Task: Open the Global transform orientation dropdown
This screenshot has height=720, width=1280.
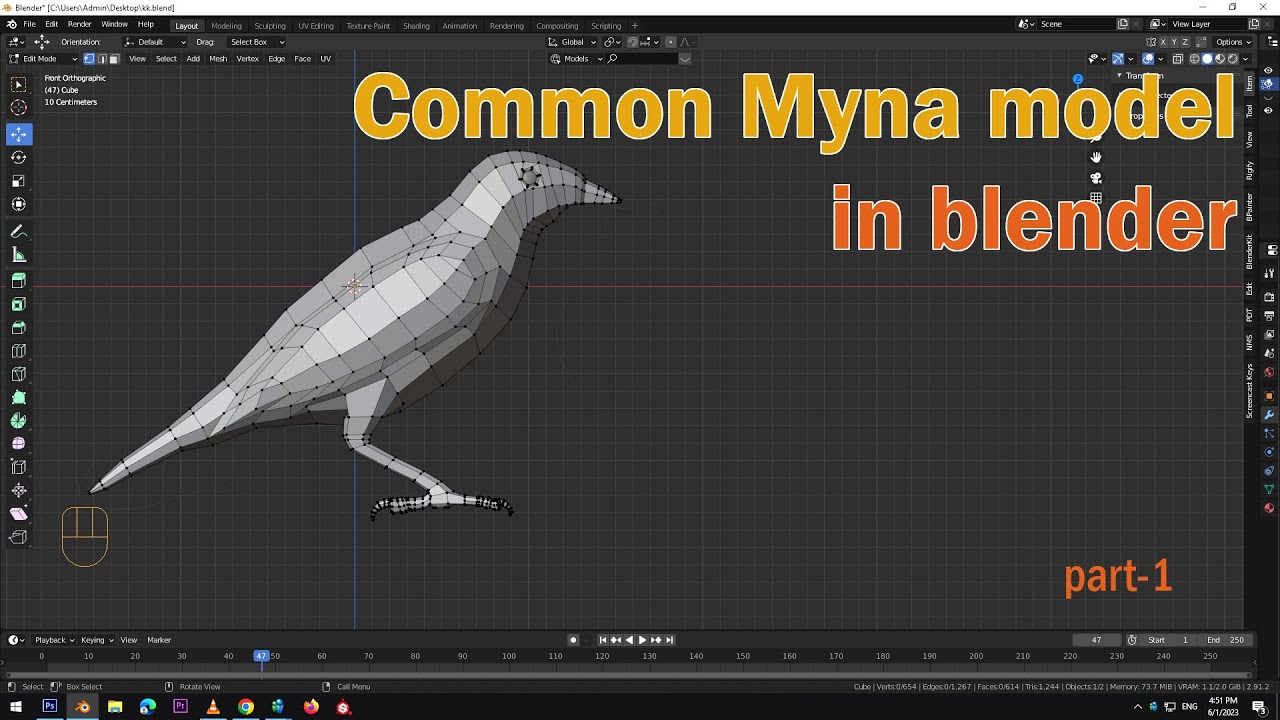Action: point(572,42)
